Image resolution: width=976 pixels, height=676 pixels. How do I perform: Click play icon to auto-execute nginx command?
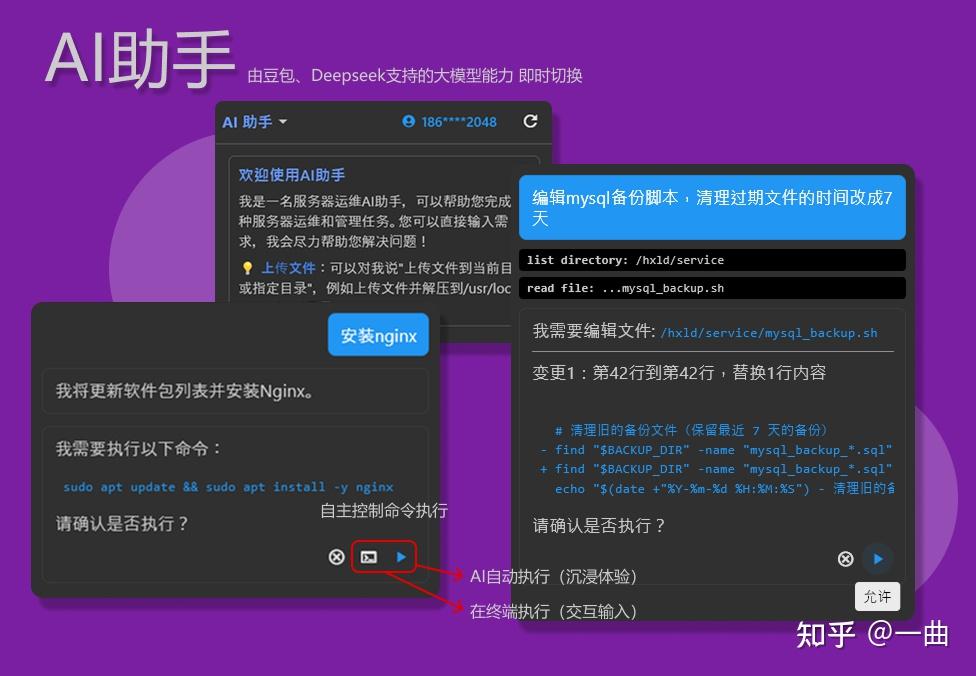point(401,557)
